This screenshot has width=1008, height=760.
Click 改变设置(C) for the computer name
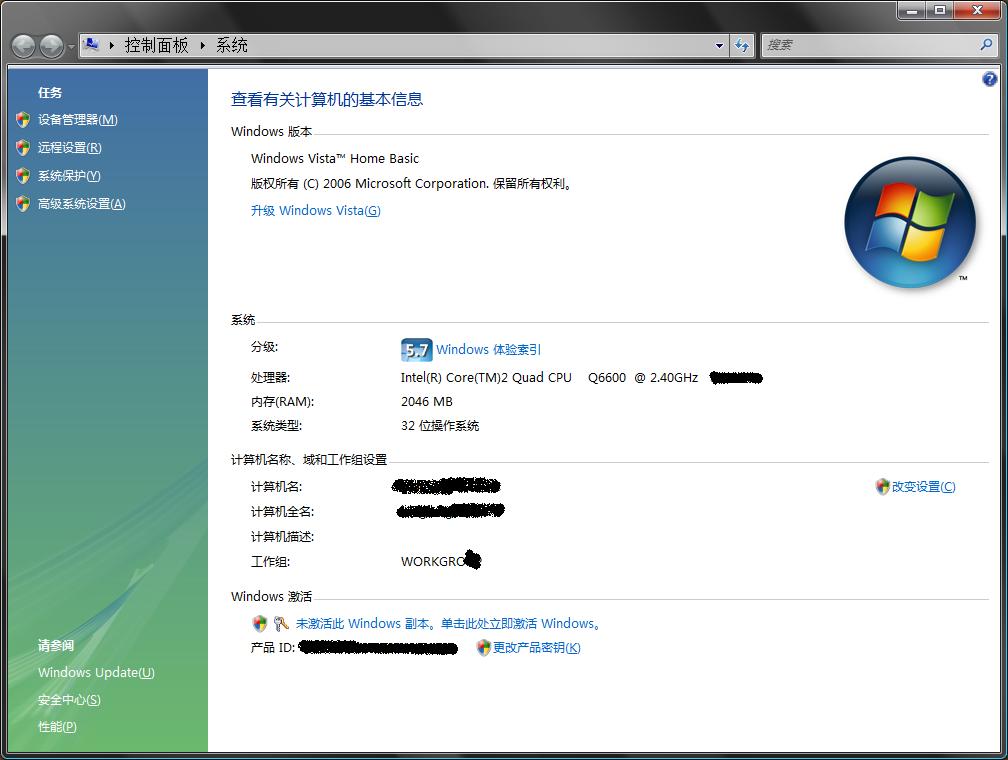(x=923, y=487)
